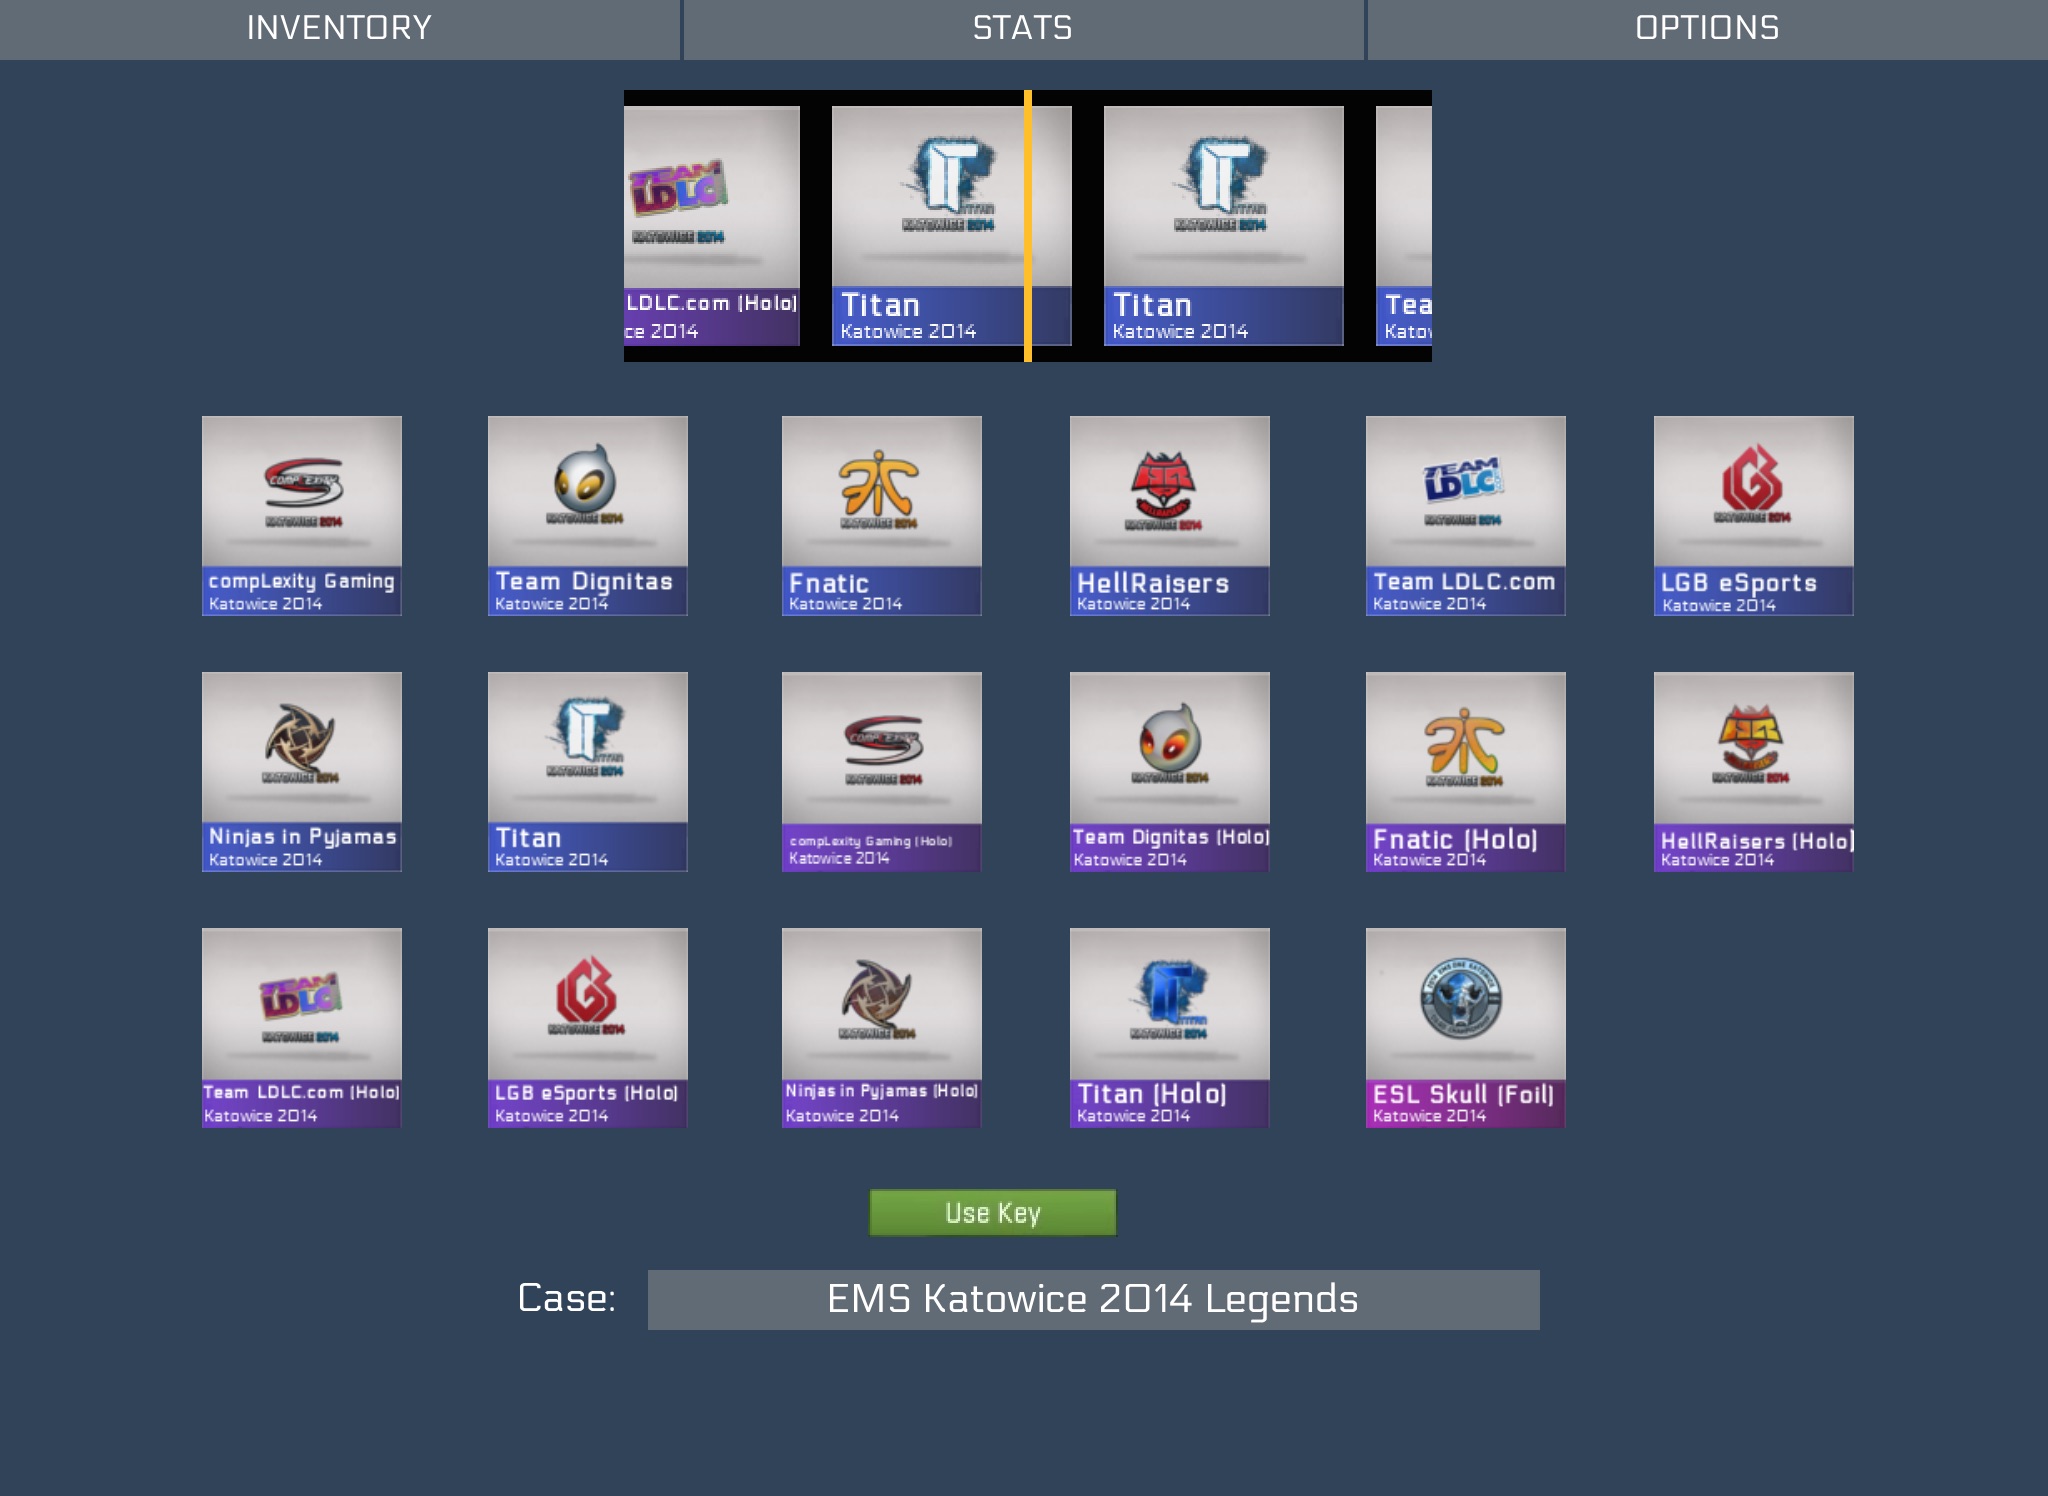Select the Titan (Holo) sticker
Screen dimensions: 2048x1496
pyautogui.click(x=1169, y=1027)
